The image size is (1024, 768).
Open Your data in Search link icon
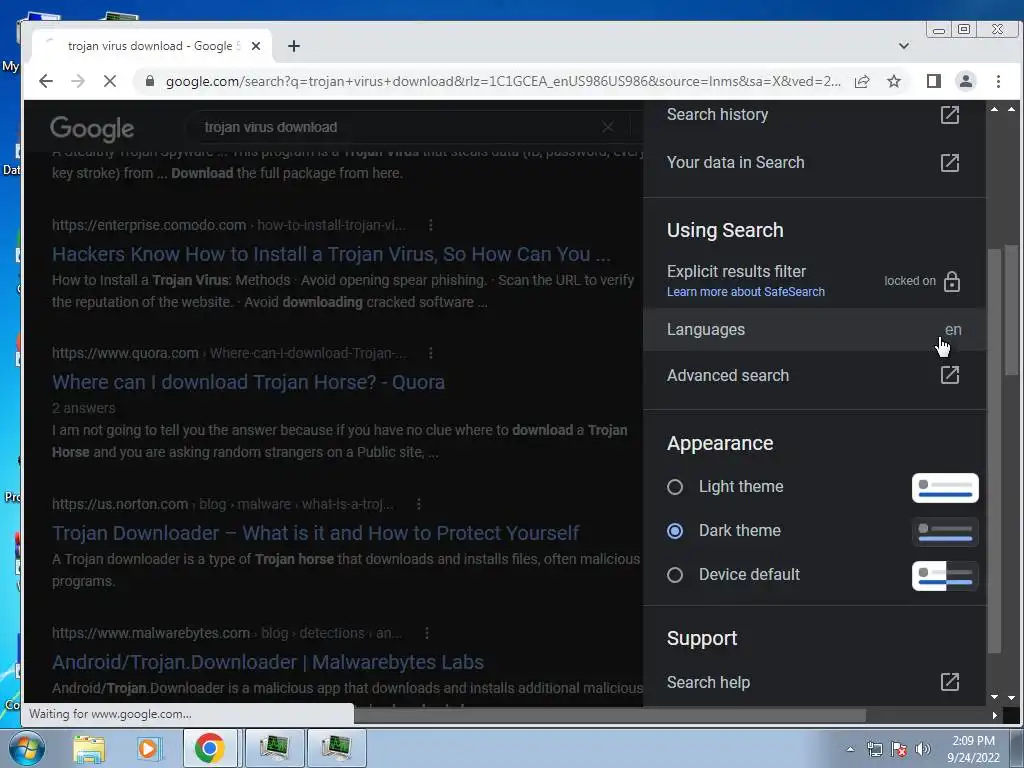[x=950, y=163]
